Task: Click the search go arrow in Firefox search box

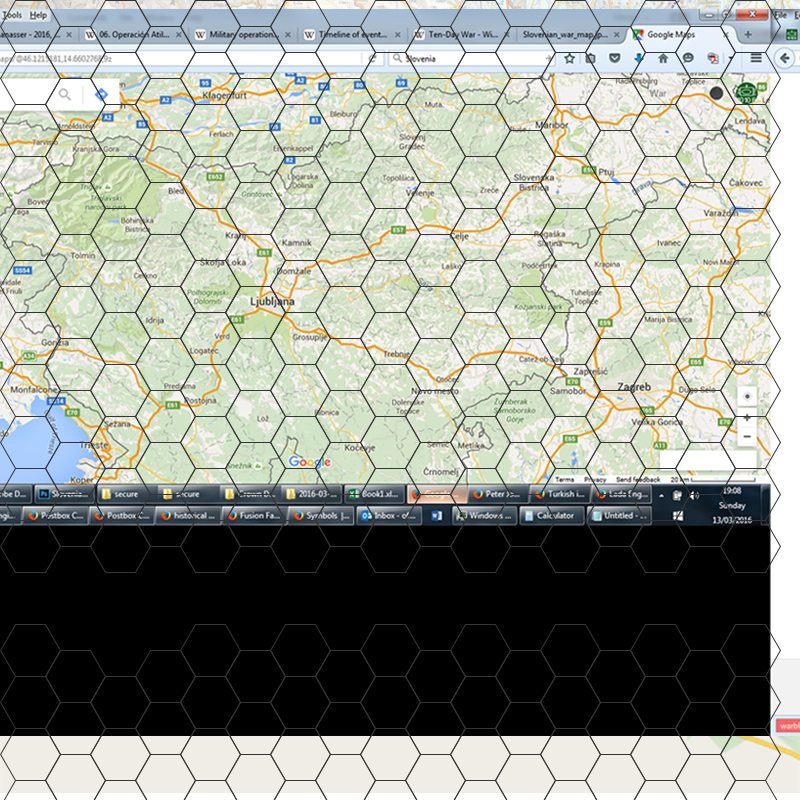Action: (x=548, y=59)
